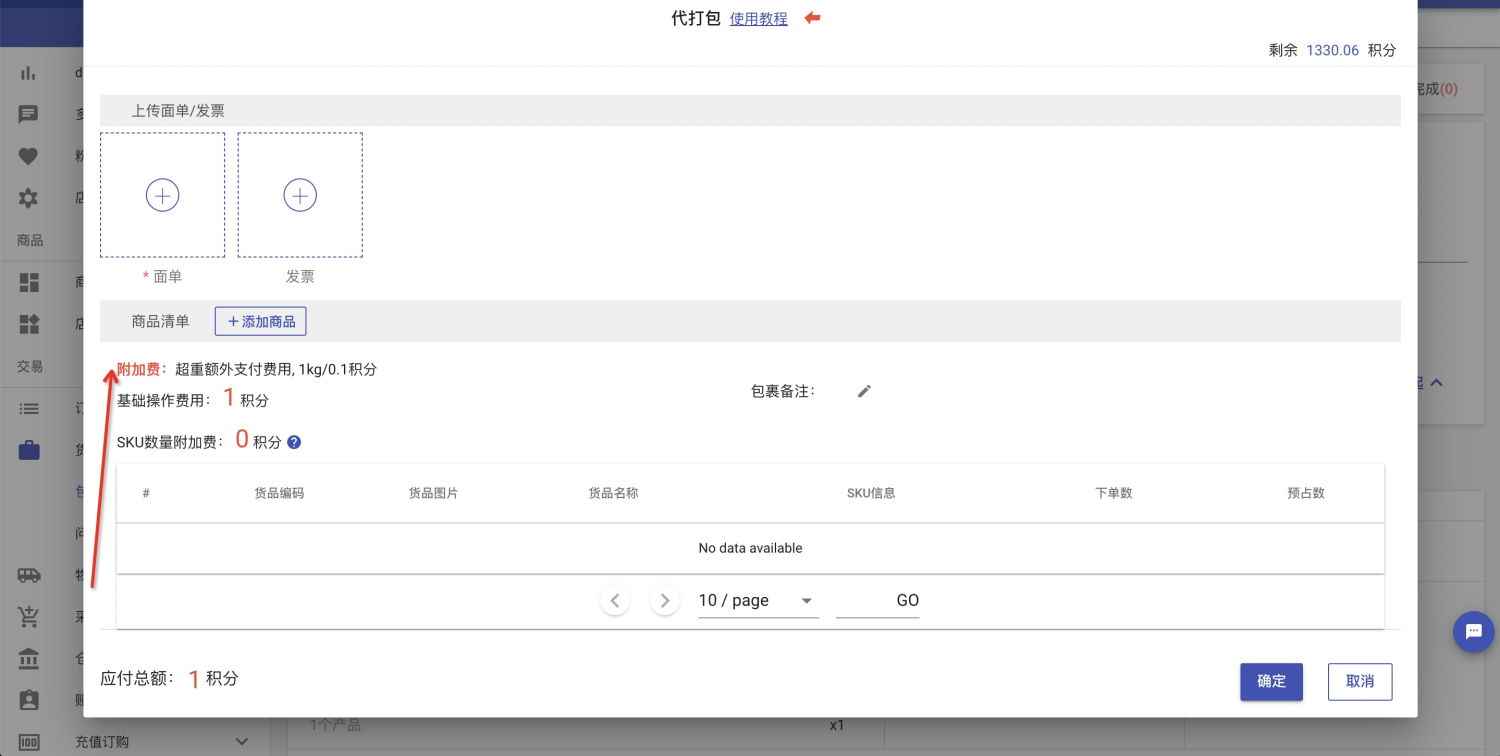Open the briefcase sidebar icon

click(x=29, y=450)
